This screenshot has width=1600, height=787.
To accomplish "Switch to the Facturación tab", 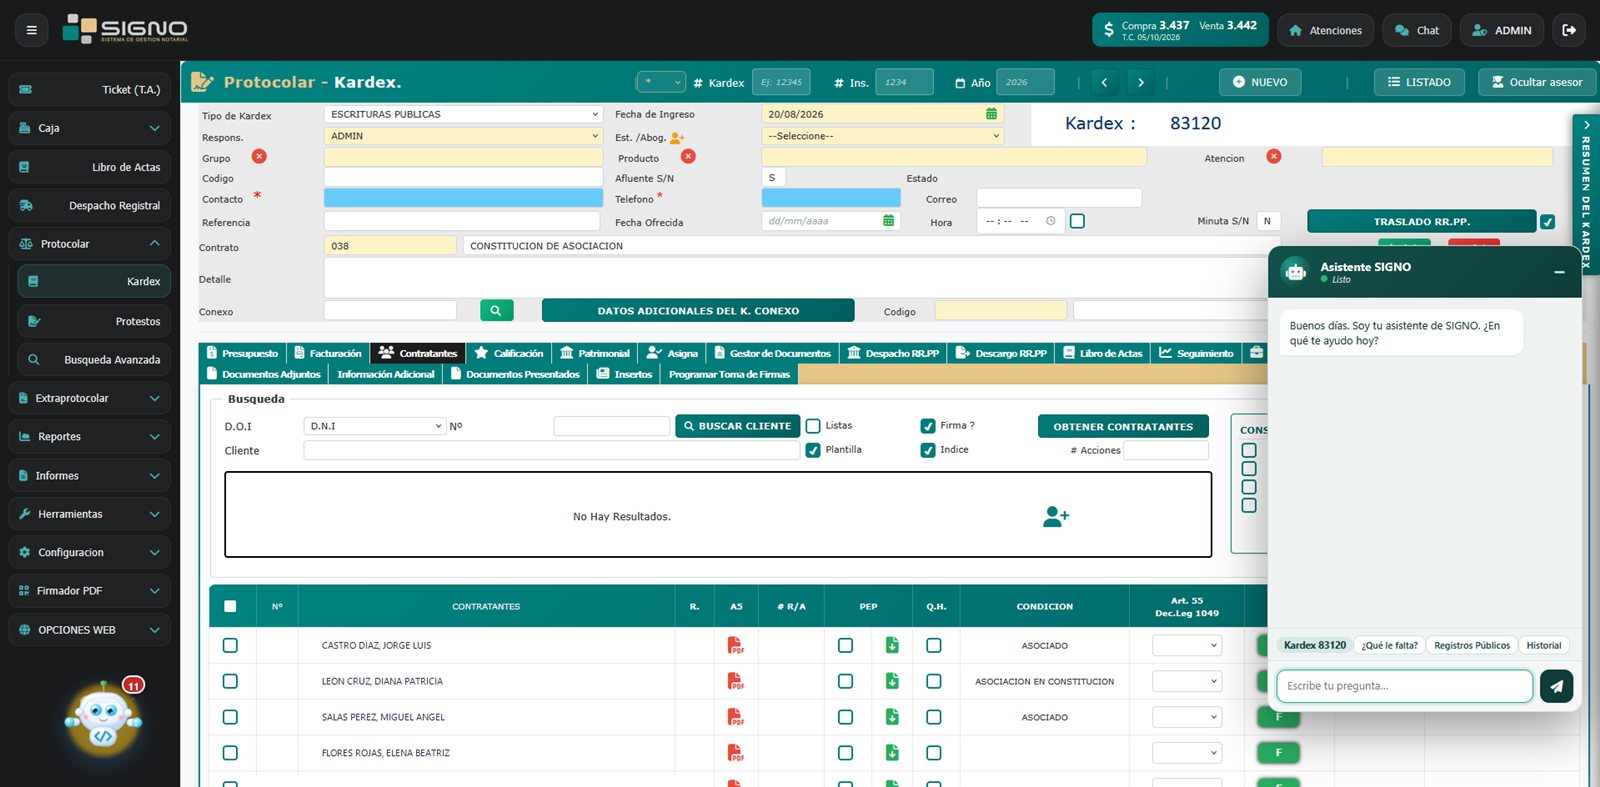I will pyautogui.click(x=328, y=353).
